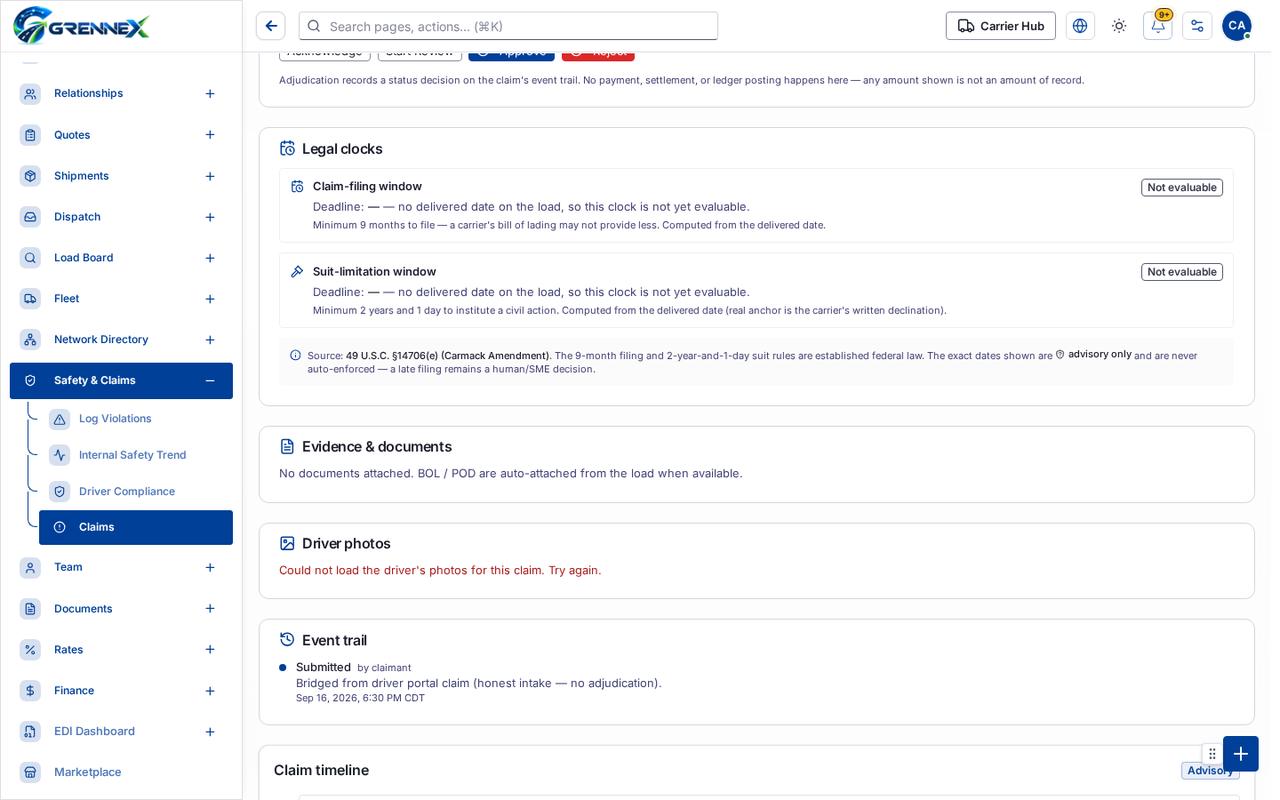Click the Rates percent icon

pyautogui.click(x=31, y=650)
